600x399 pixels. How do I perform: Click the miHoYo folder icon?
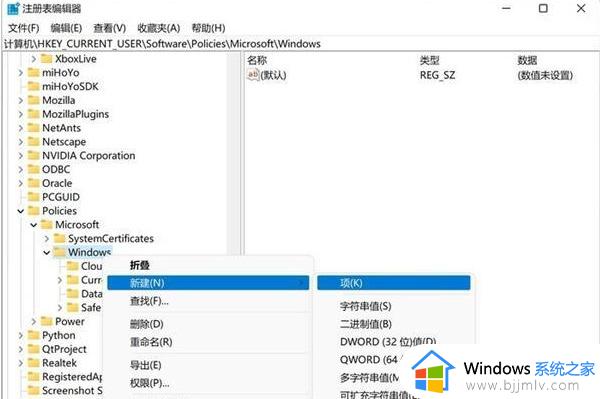(x=34, y=72)
